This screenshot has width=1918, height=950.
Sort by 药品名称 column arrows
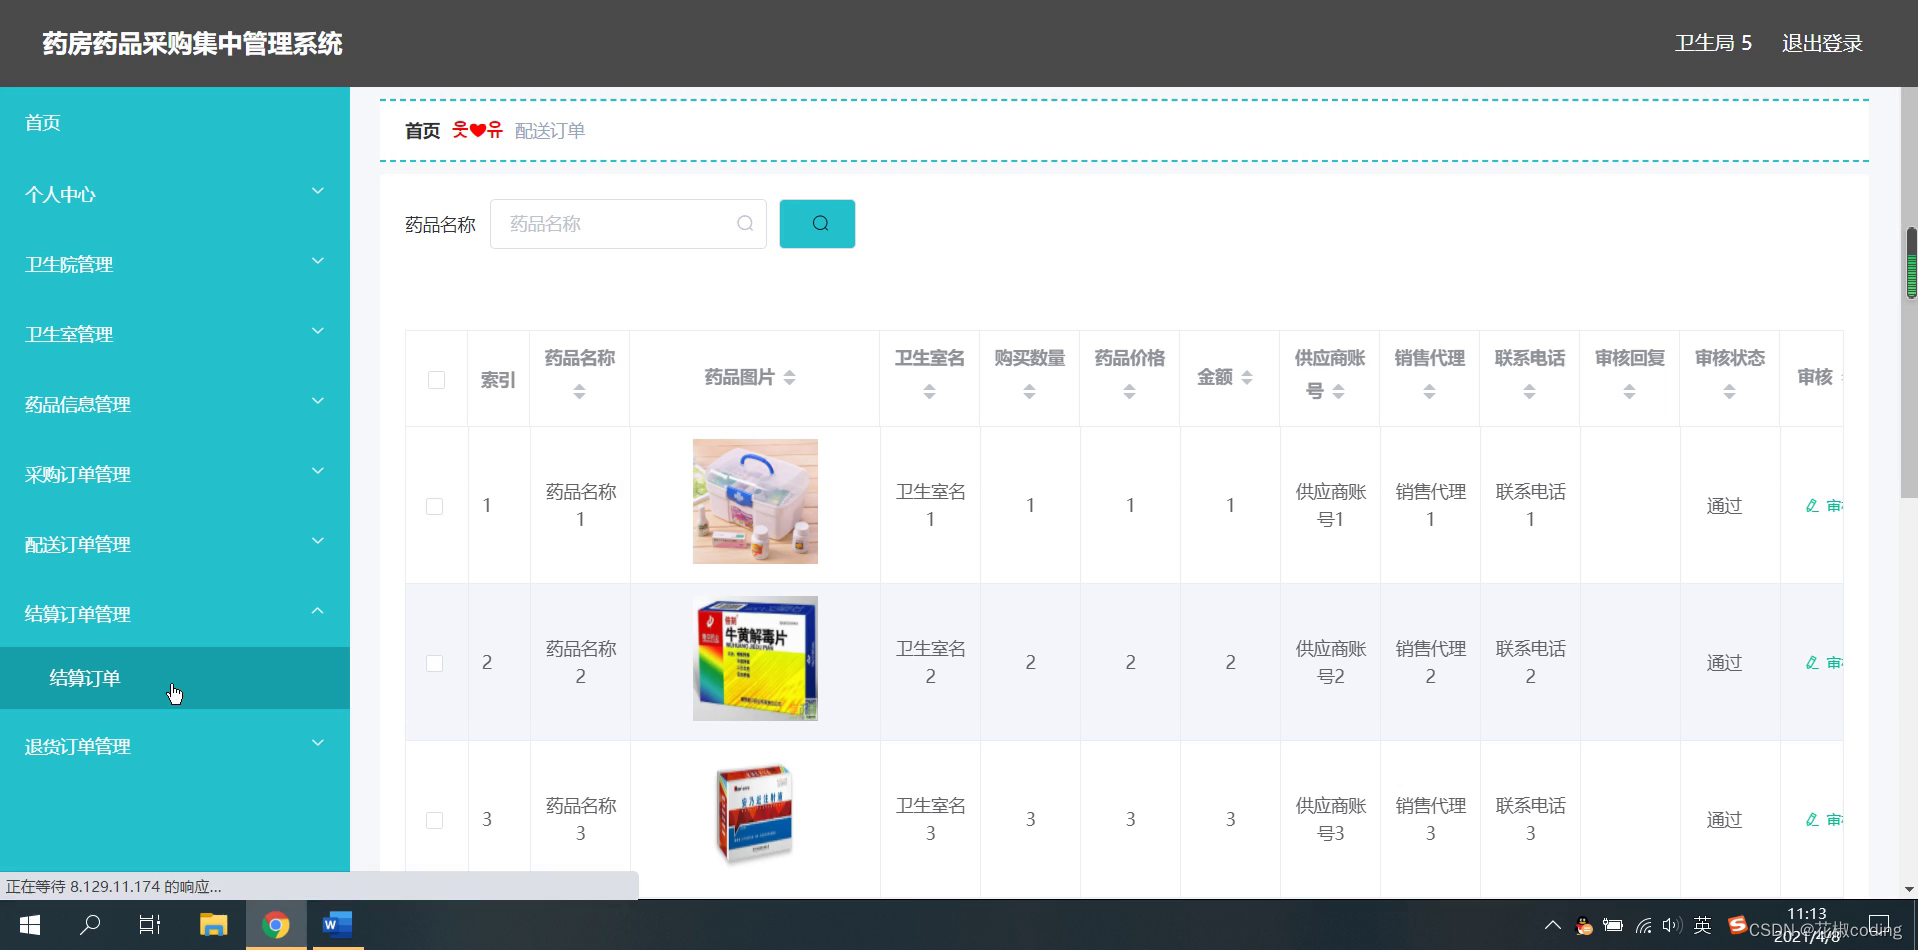tap(579, 392)
